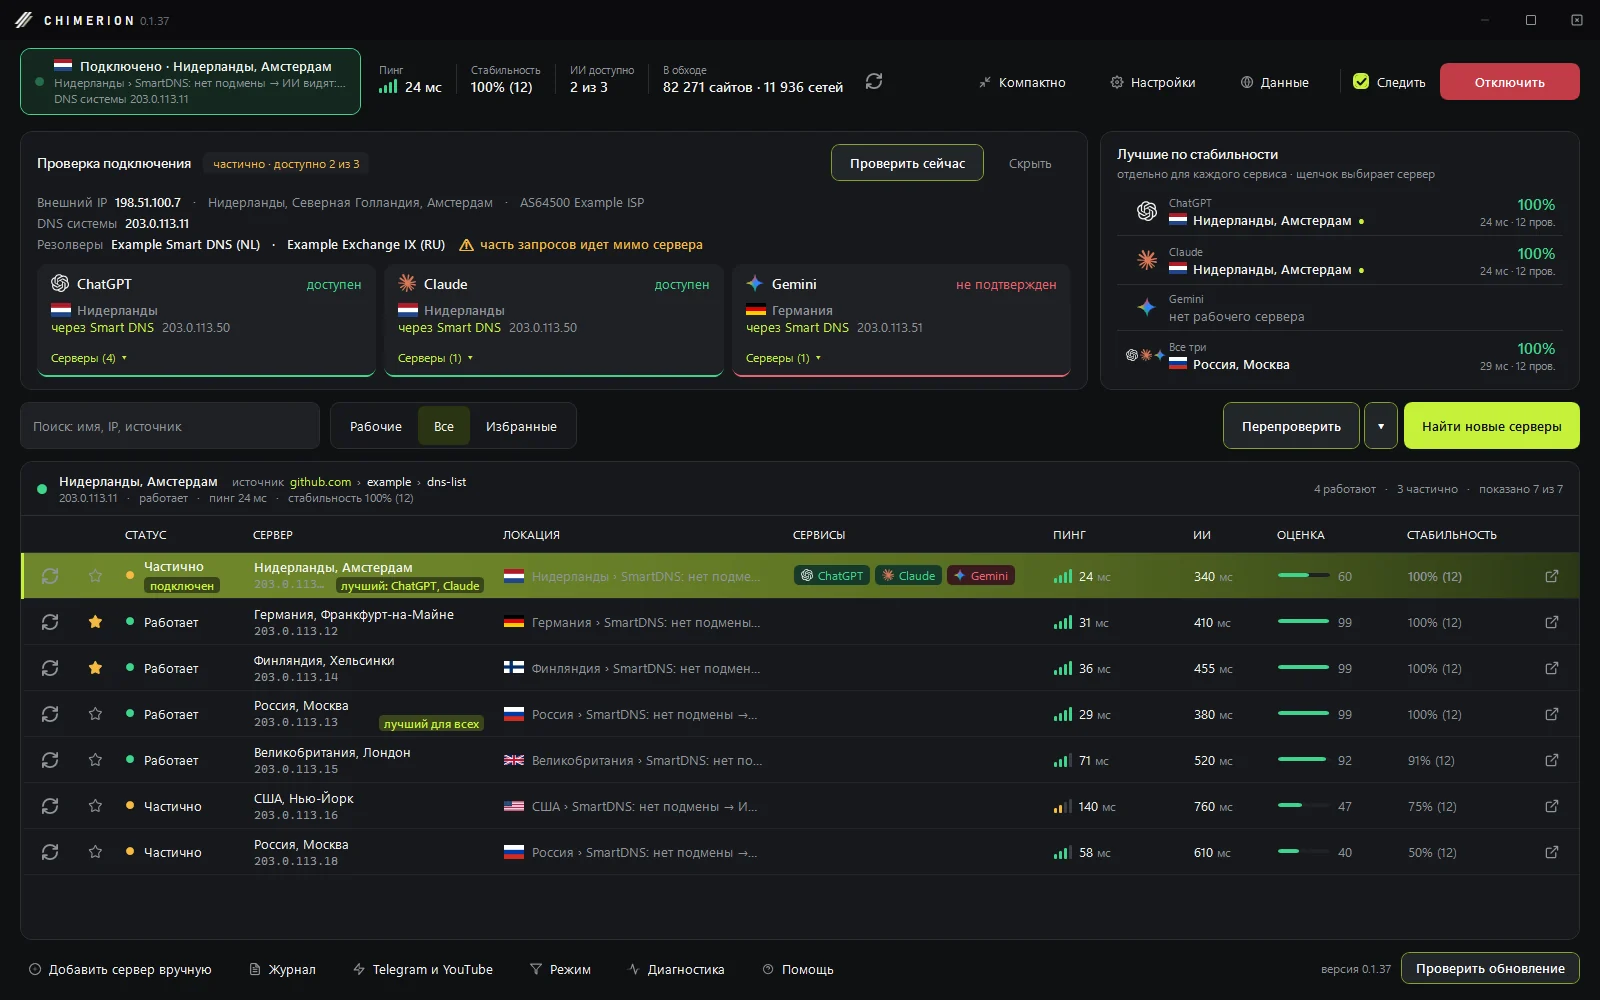
Task: Expand ChatGPT Серверы (4) list
Action: click(89, 358)
